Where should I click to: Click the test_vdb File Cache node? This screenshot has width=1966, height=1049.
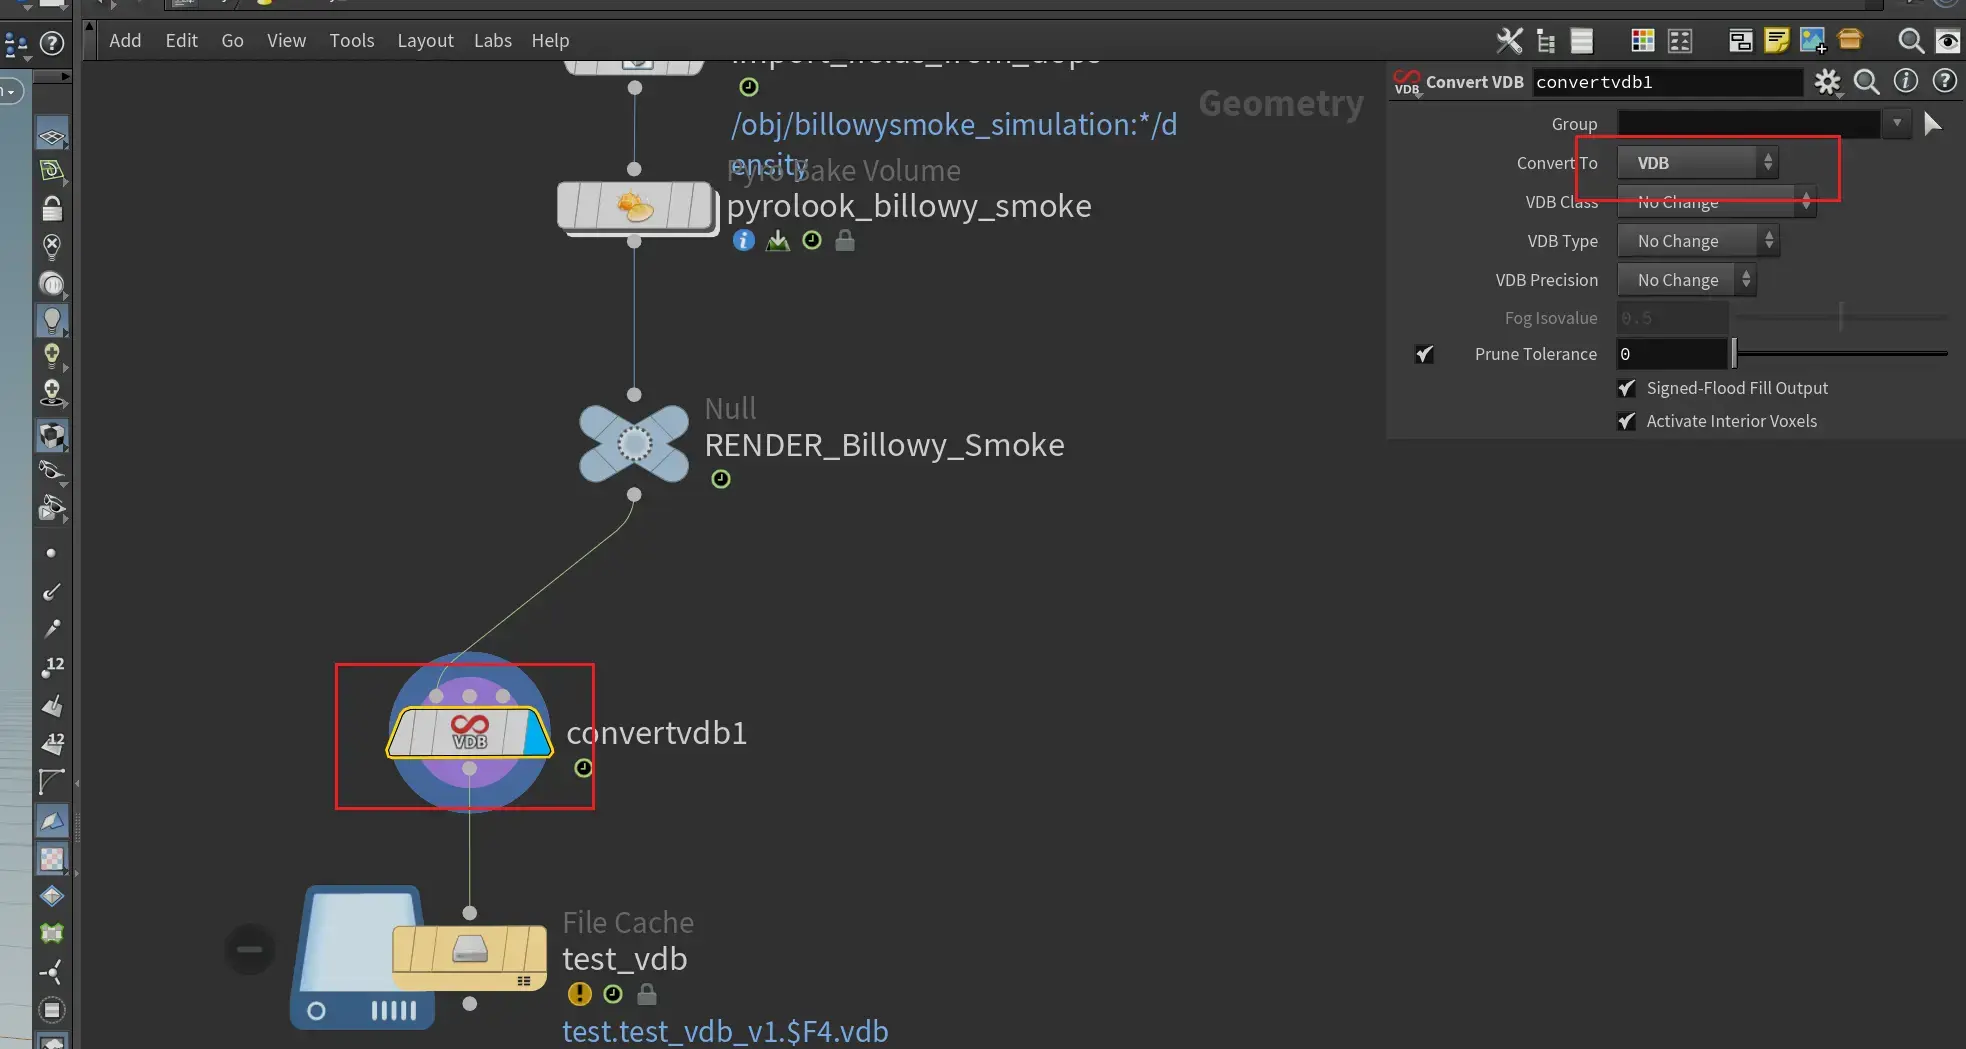(x=469, y=957)
